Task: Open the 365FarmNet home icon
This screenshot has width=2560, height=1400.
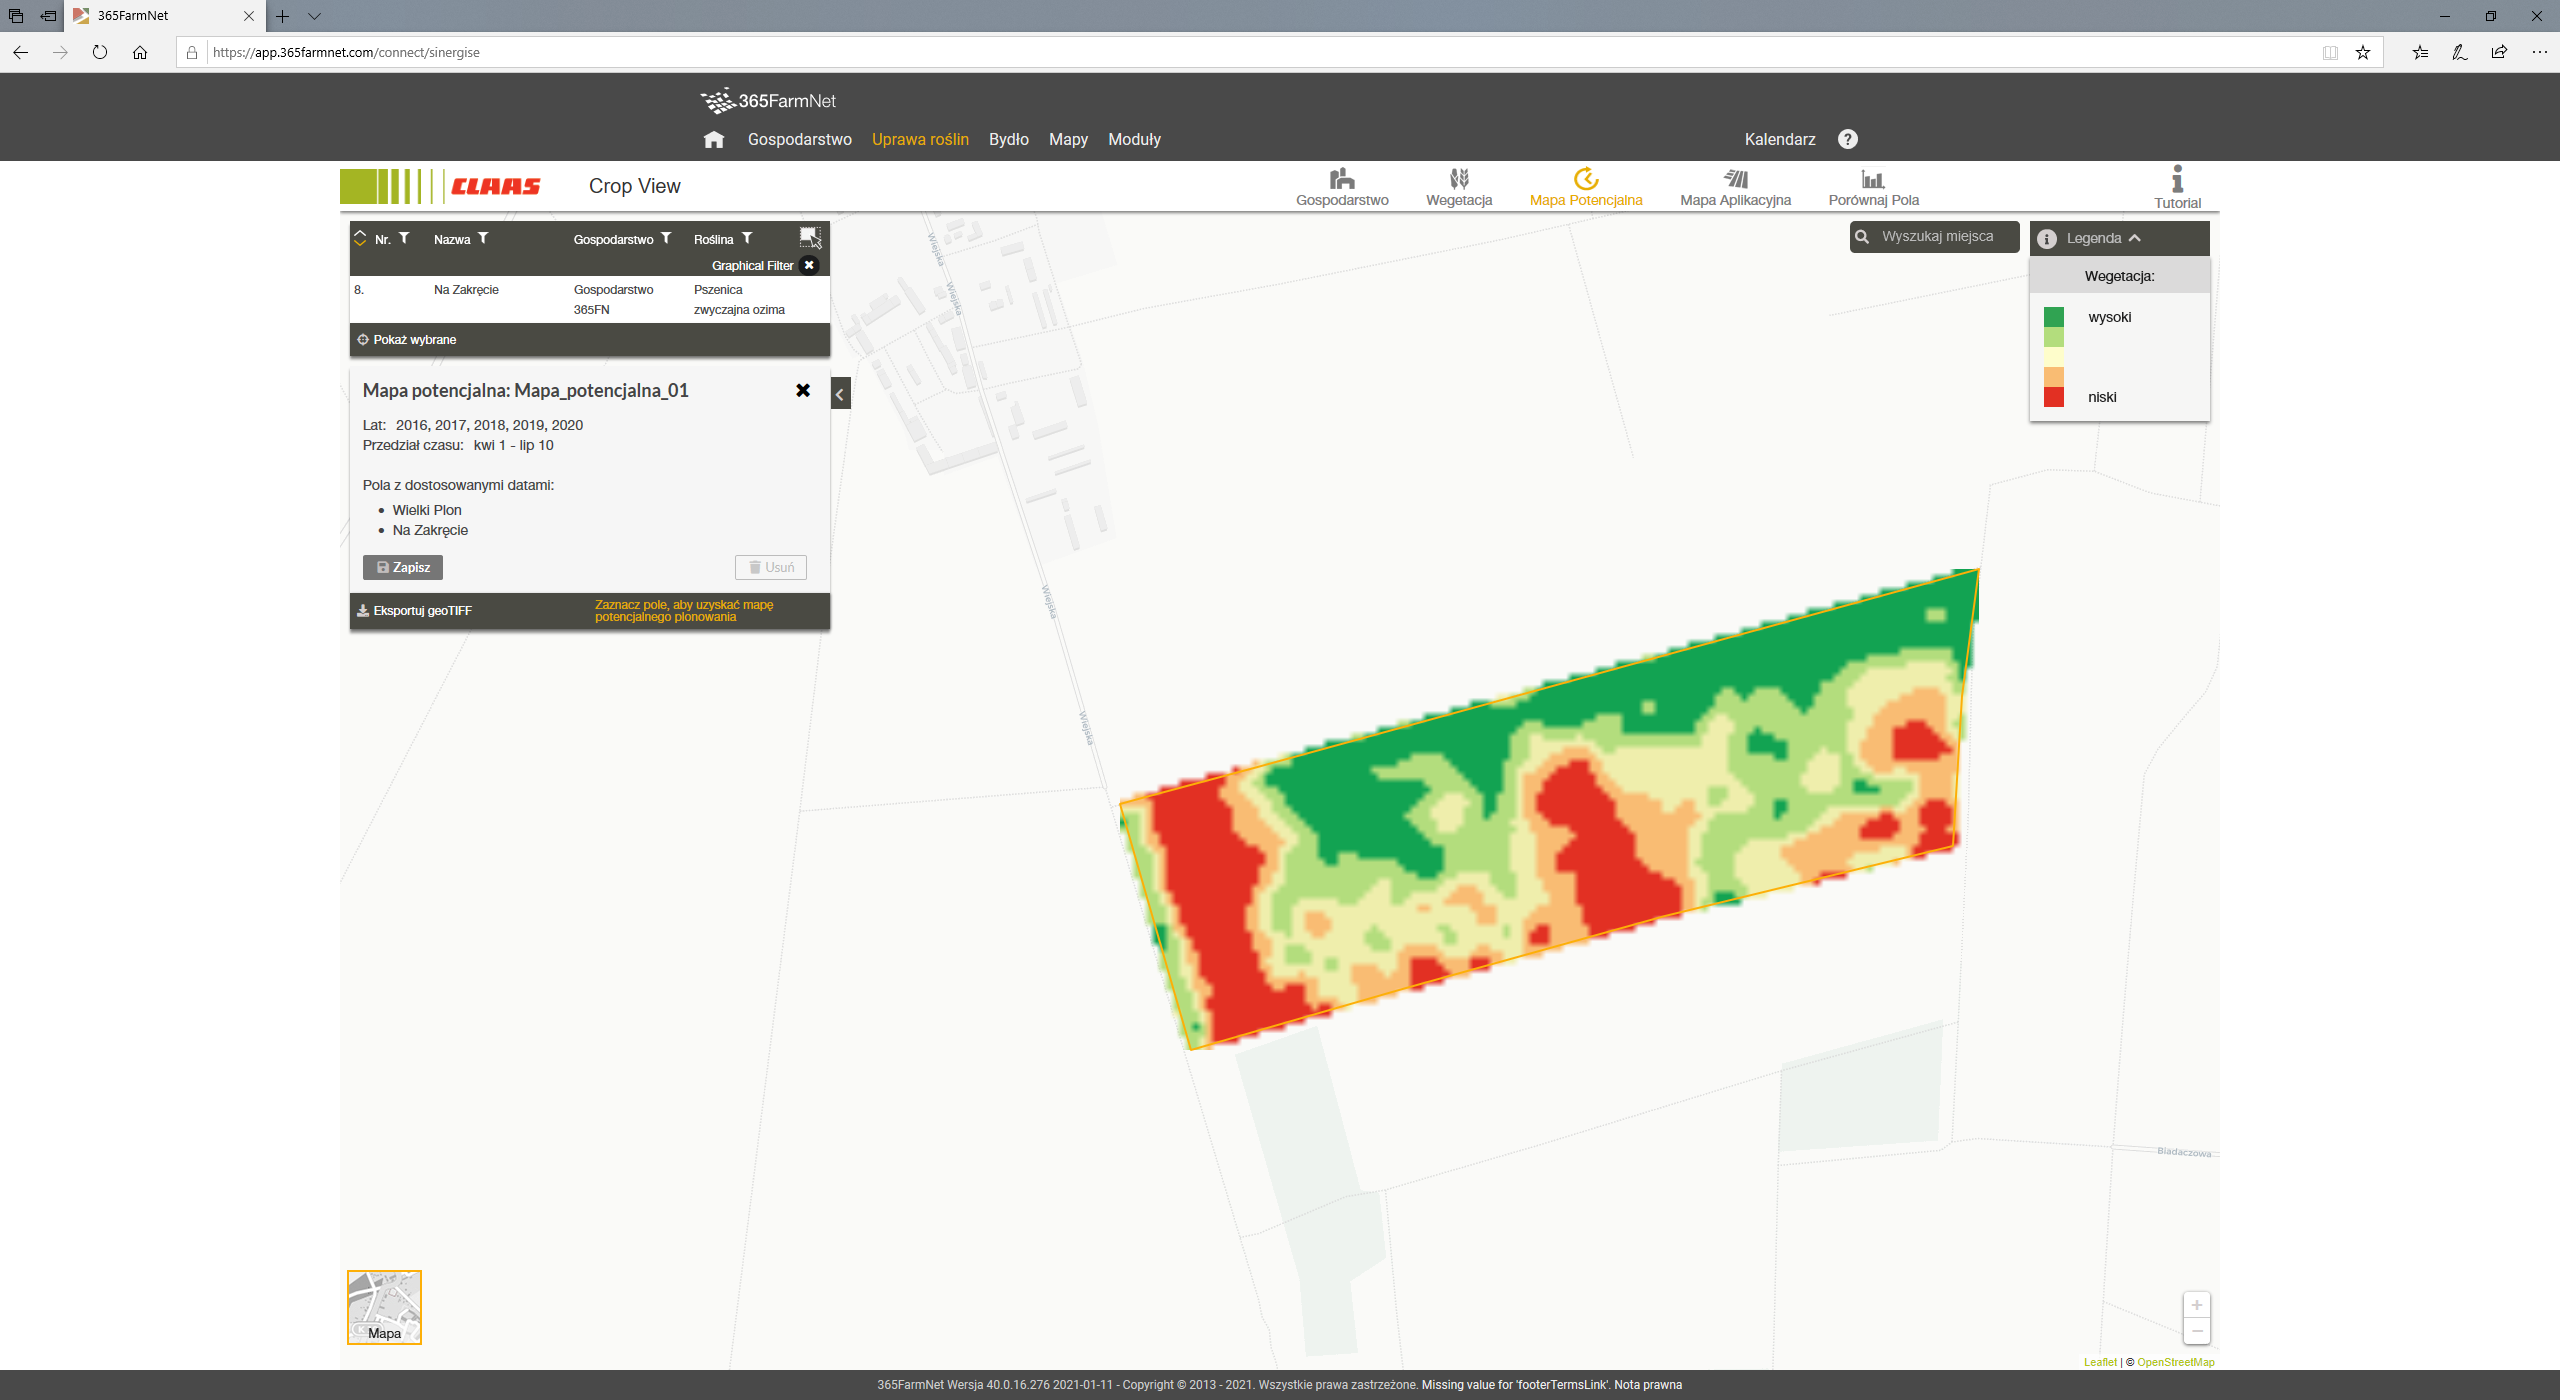Action: pos(713,140)
